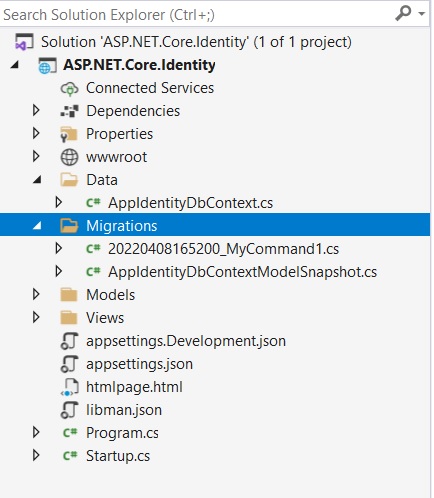Screen dimensions: 434x498
Task: Expand the Dependencies node
Action: (x=36, y=111)
